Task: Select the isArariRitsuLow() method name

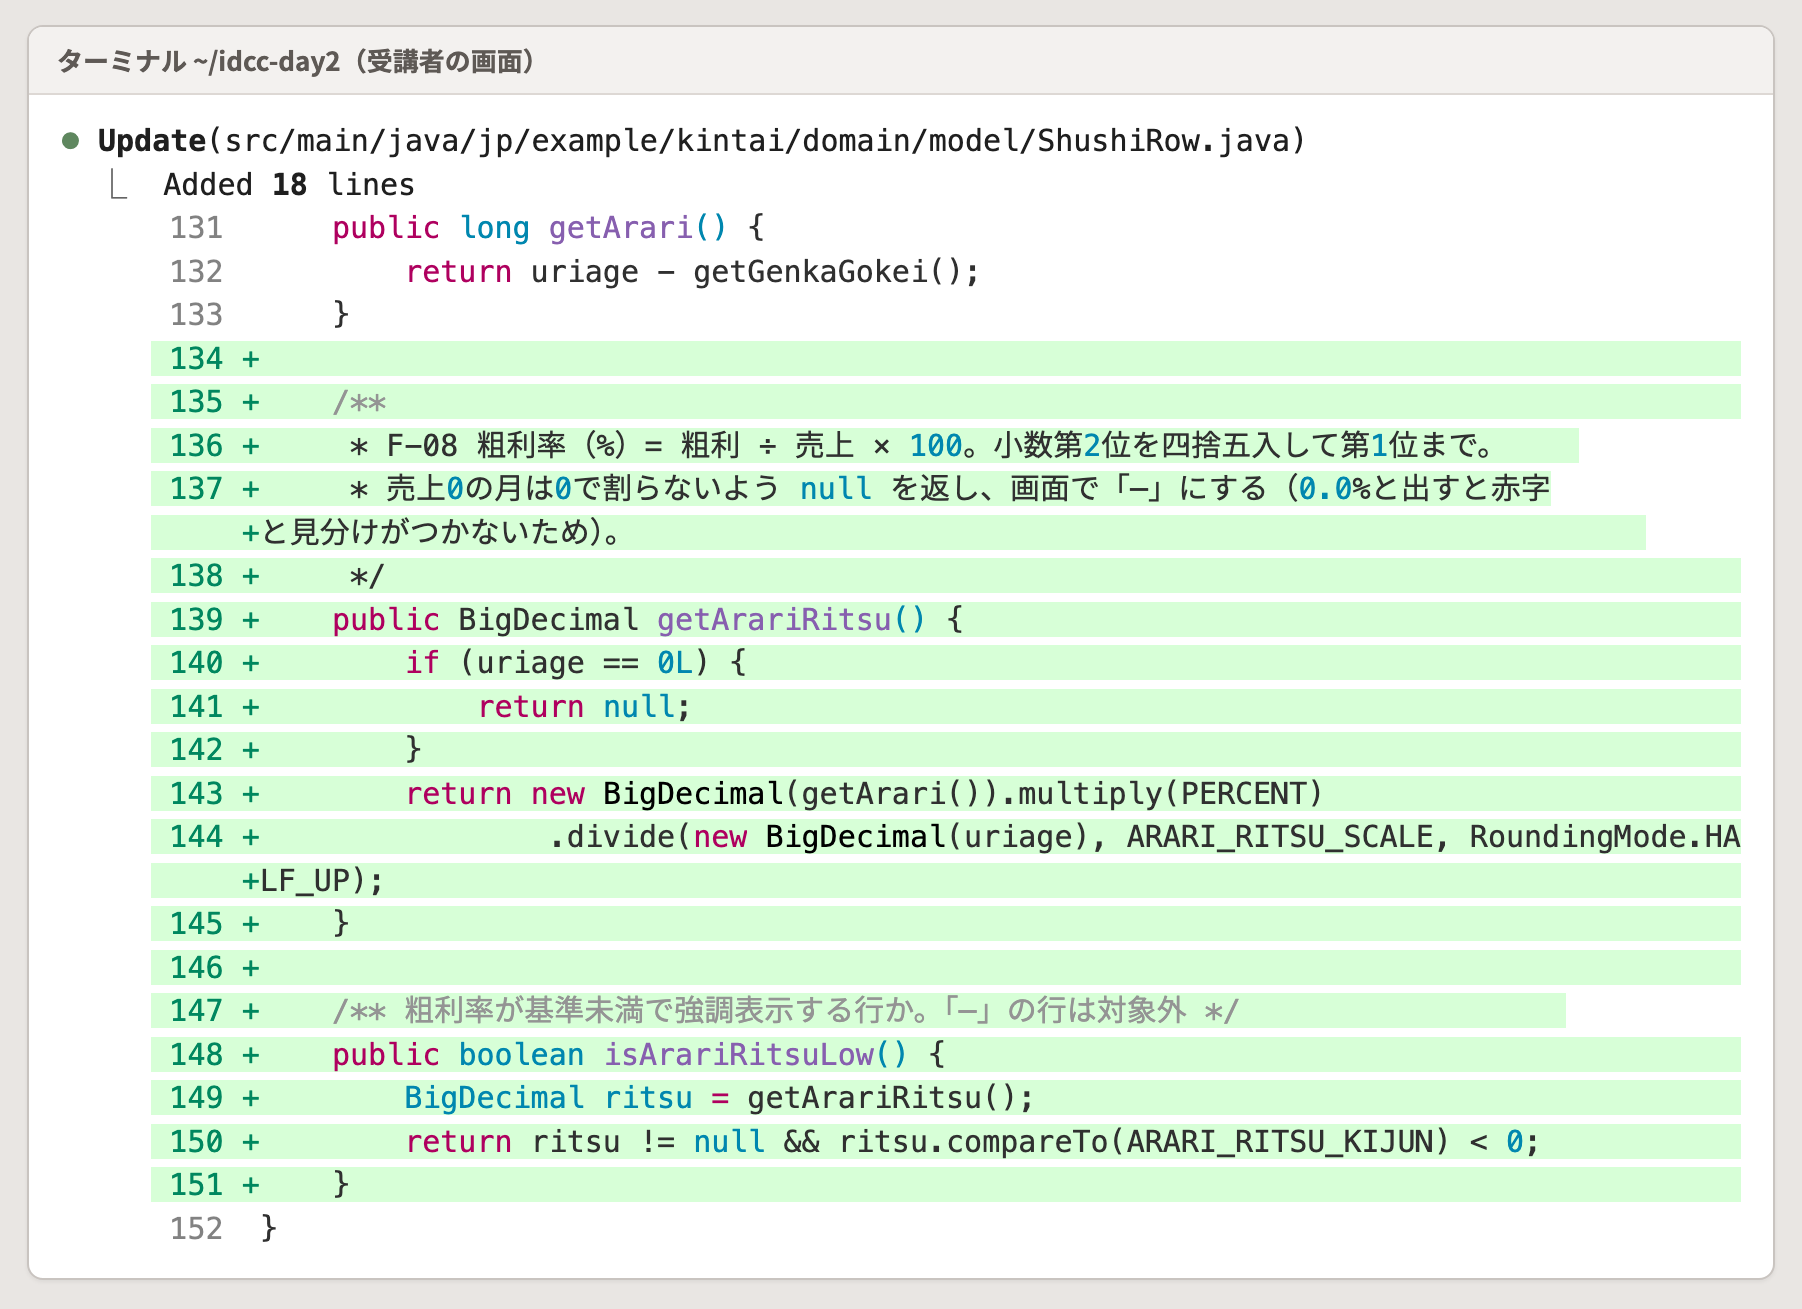Action: click(756, 1055)
